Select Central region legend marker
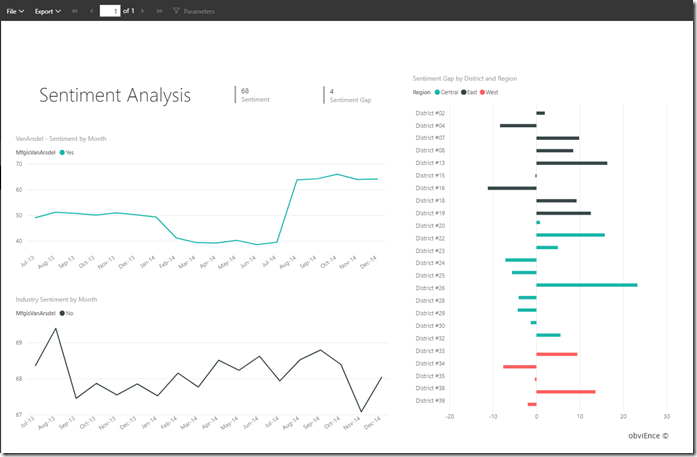This screenshot has width=697, height=457. 439,92
